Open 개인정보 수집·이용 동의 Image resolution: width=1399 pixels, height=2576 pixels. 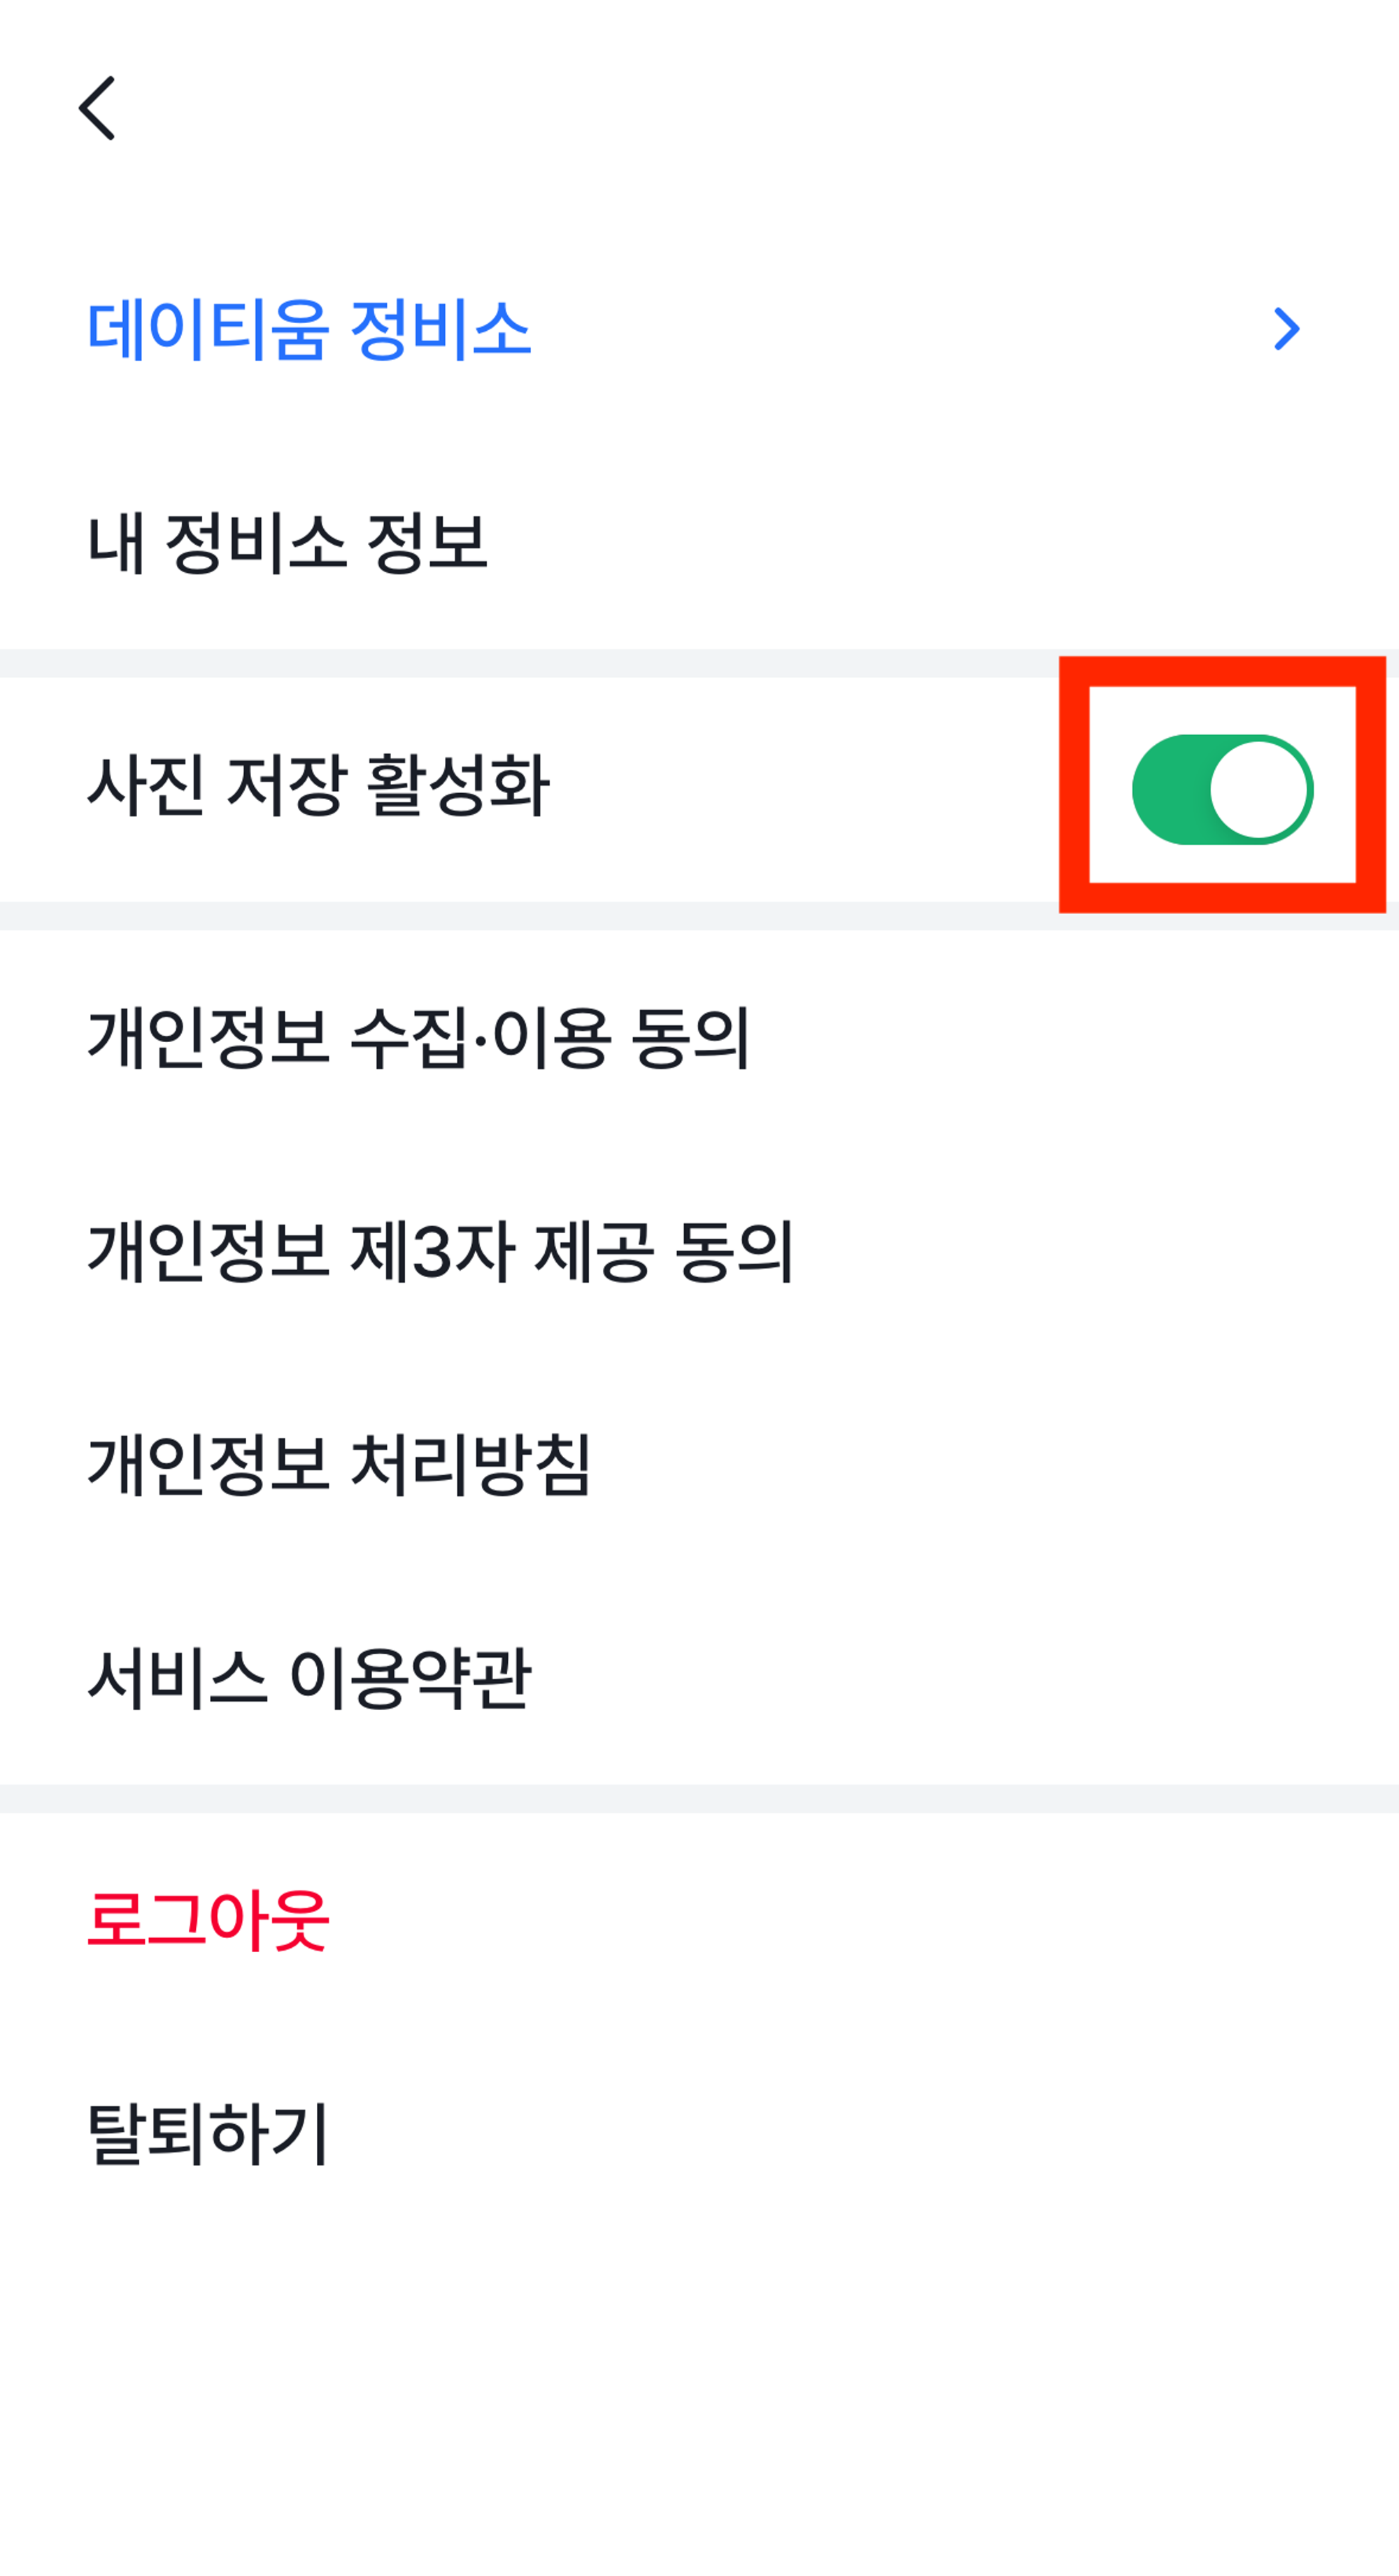[418, 1037]
